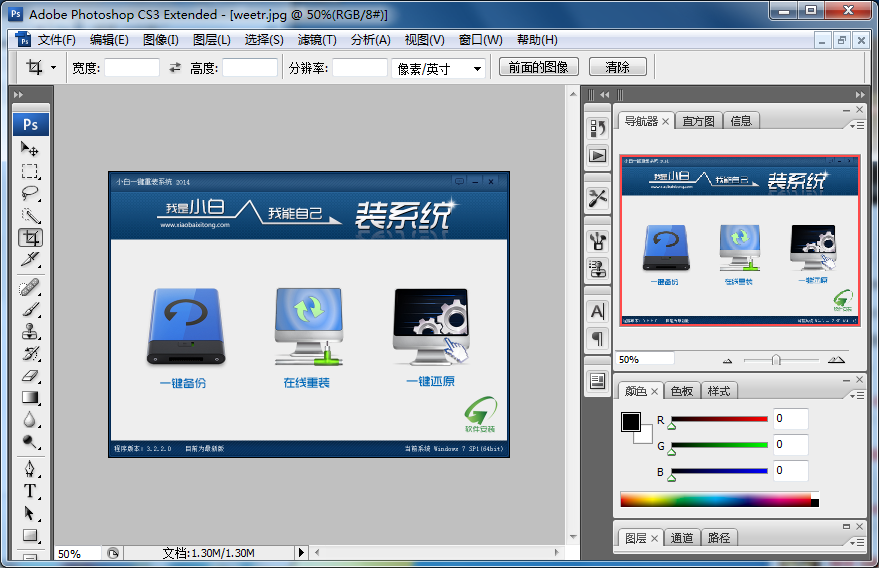This screenshot has width=879, height=568.
Task: Select the History Brush tool
Action: [30, 354]
